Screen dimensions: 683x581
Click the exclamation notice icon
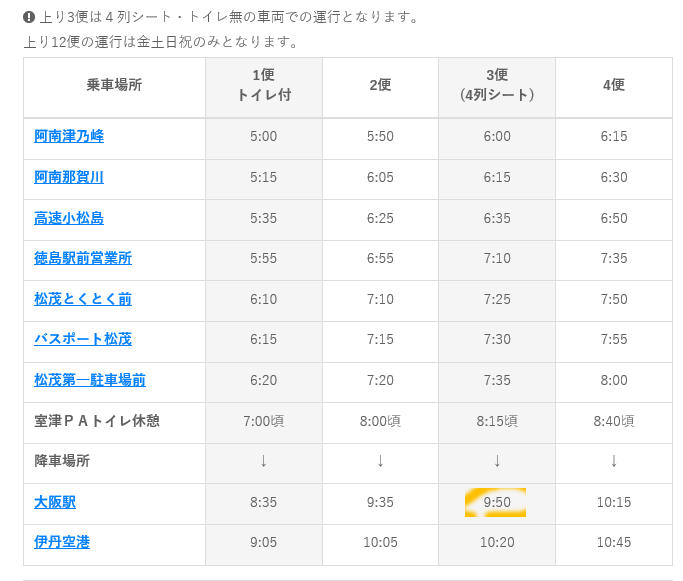point(29,17)
